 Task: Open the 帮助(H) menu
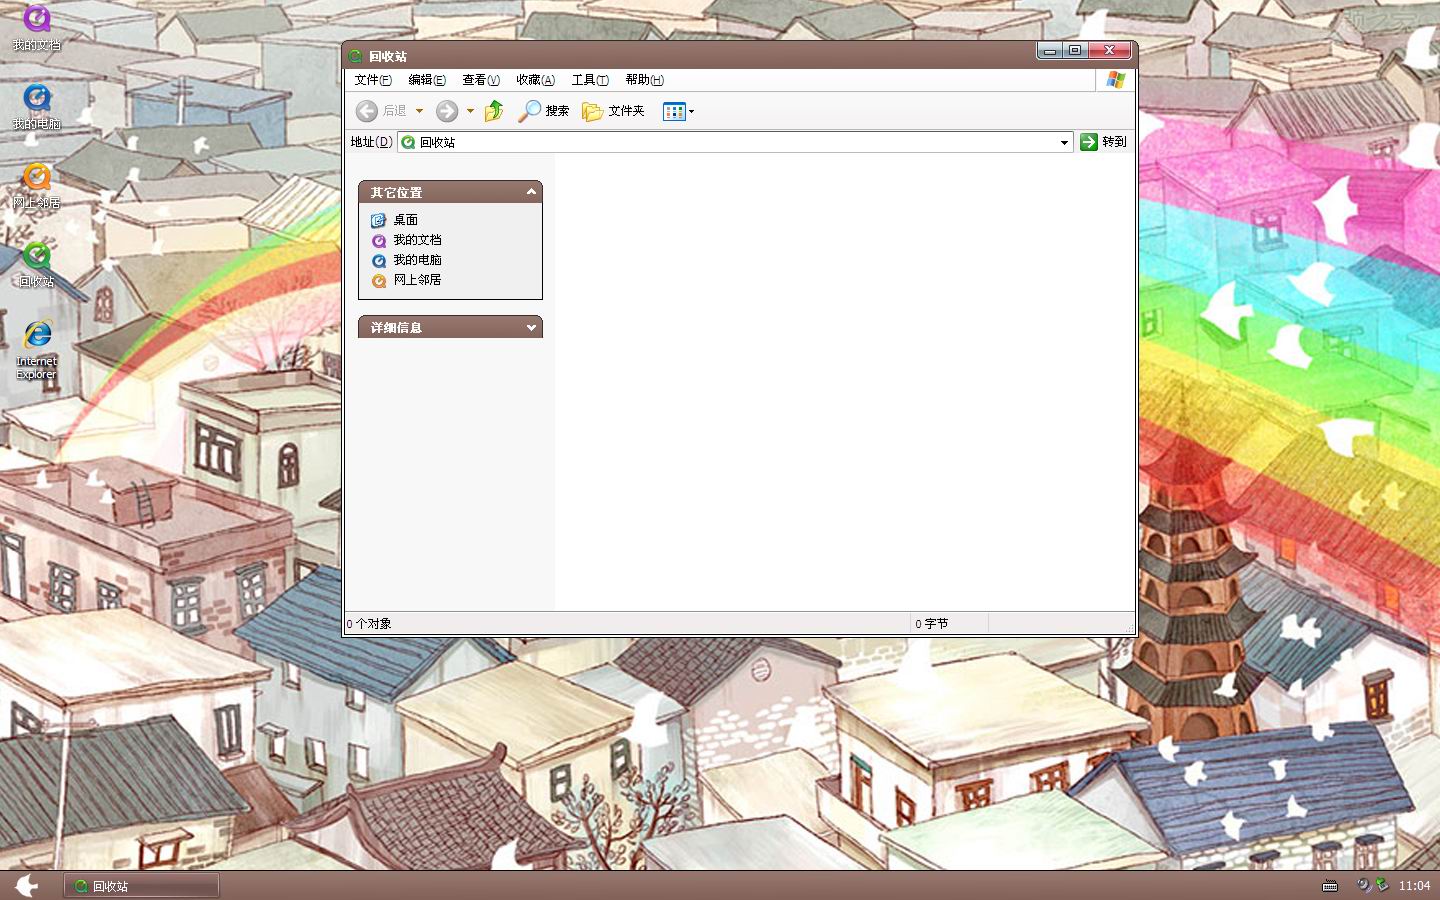point(644,80)
